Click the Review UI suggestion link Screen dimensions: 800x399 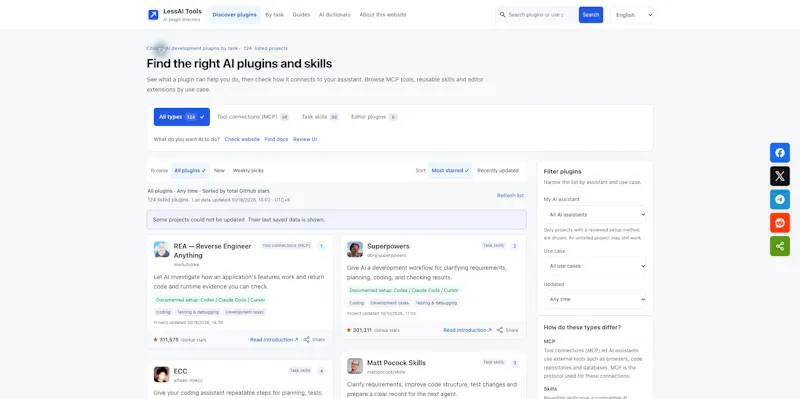[x=305, y=139]
